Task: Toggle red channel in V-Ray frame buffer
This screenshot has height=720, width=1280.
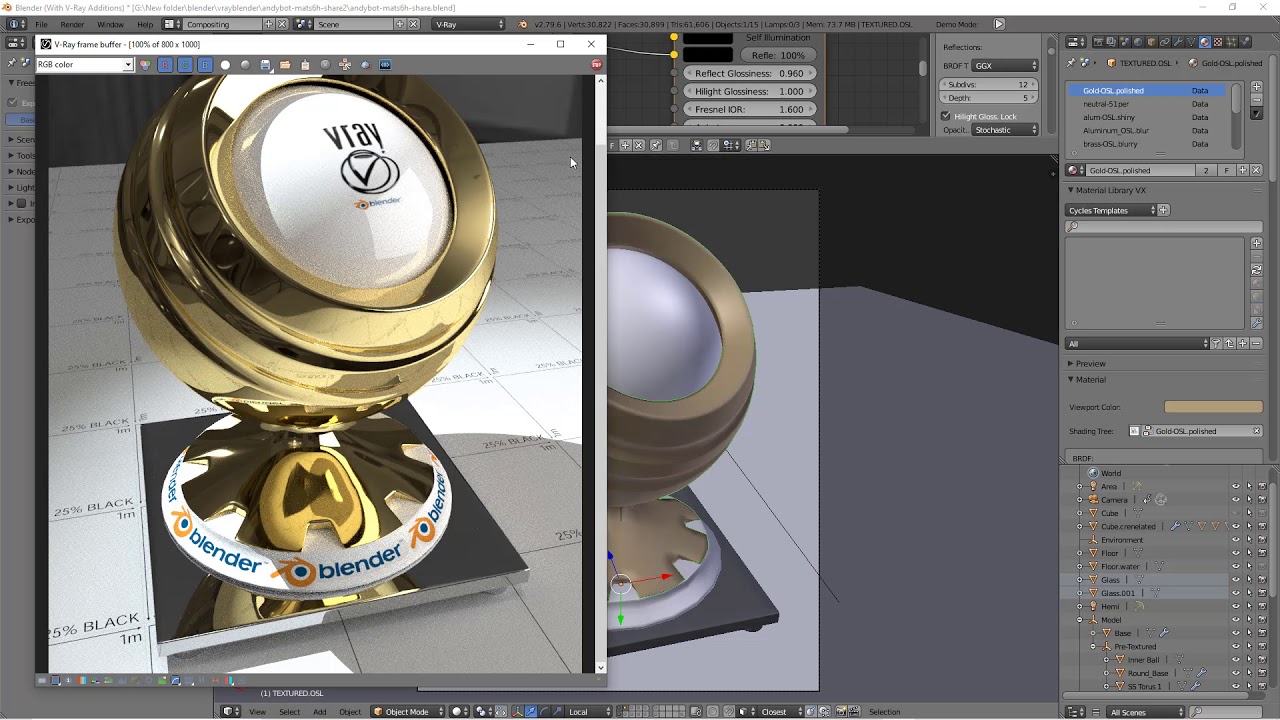Action: pos(165,64)
